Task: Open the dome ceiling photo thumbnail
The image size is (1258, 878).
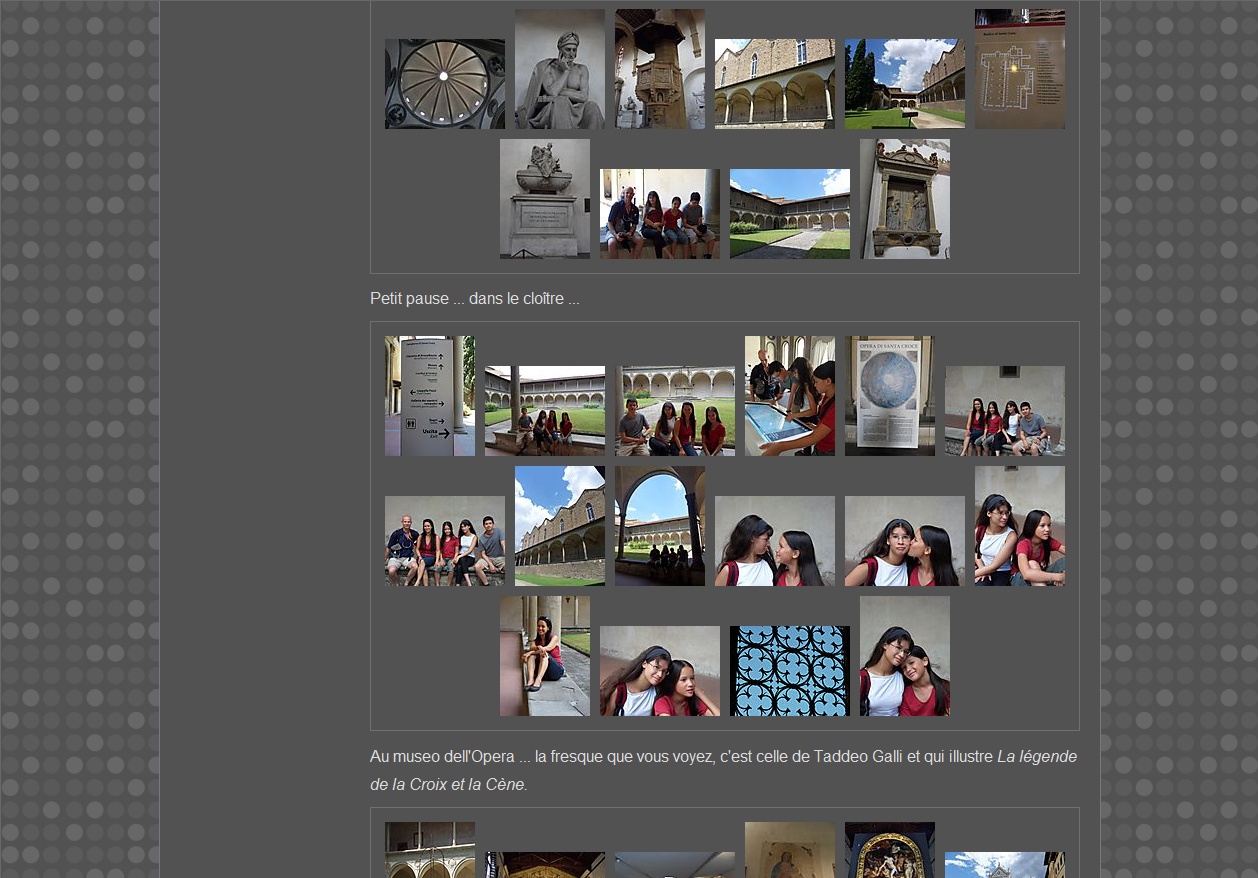Action: [444, 84]
